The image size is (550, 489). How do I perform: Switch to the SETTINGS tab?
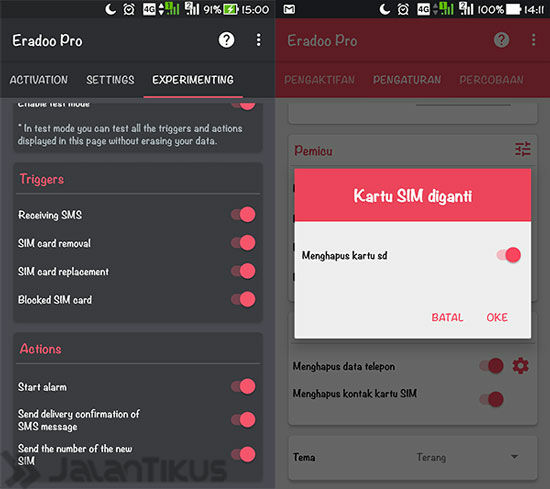coord(110,80)
